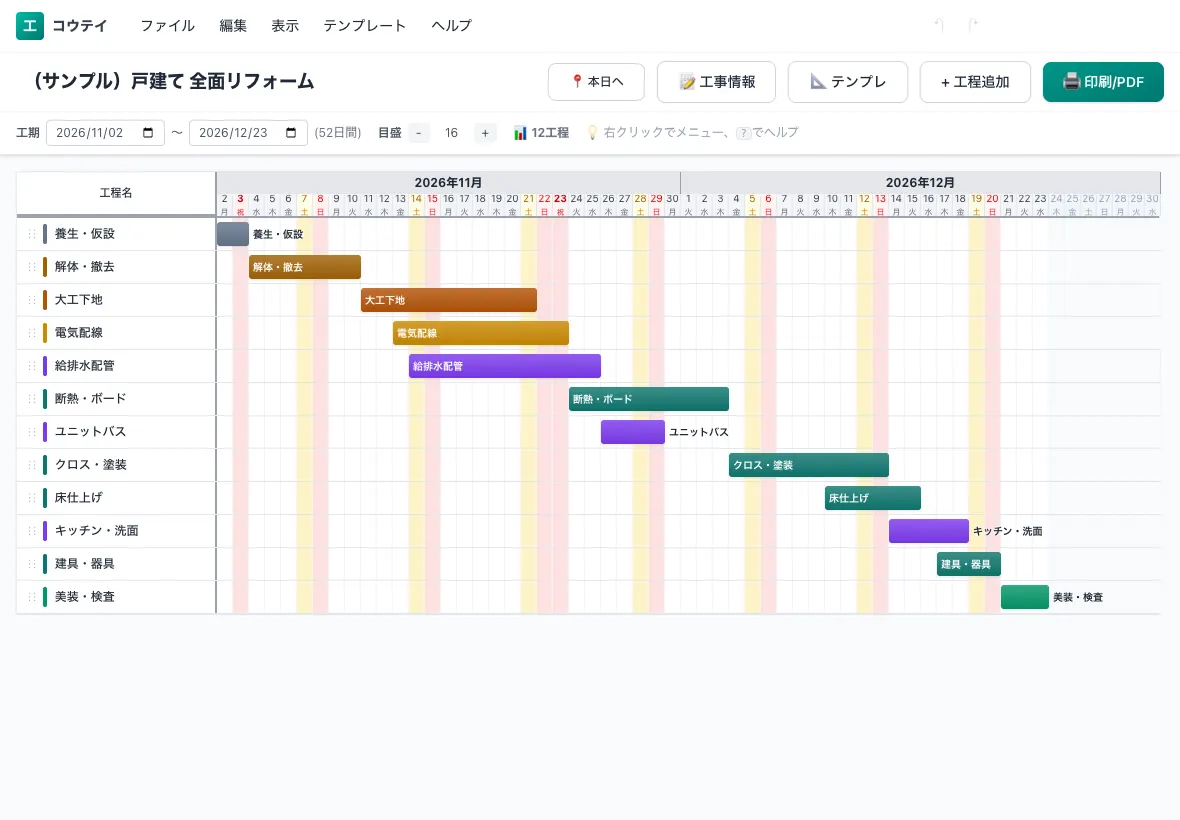Click the bar chart icon beside 12工程
1180x820 pixels.
(520, 133)
